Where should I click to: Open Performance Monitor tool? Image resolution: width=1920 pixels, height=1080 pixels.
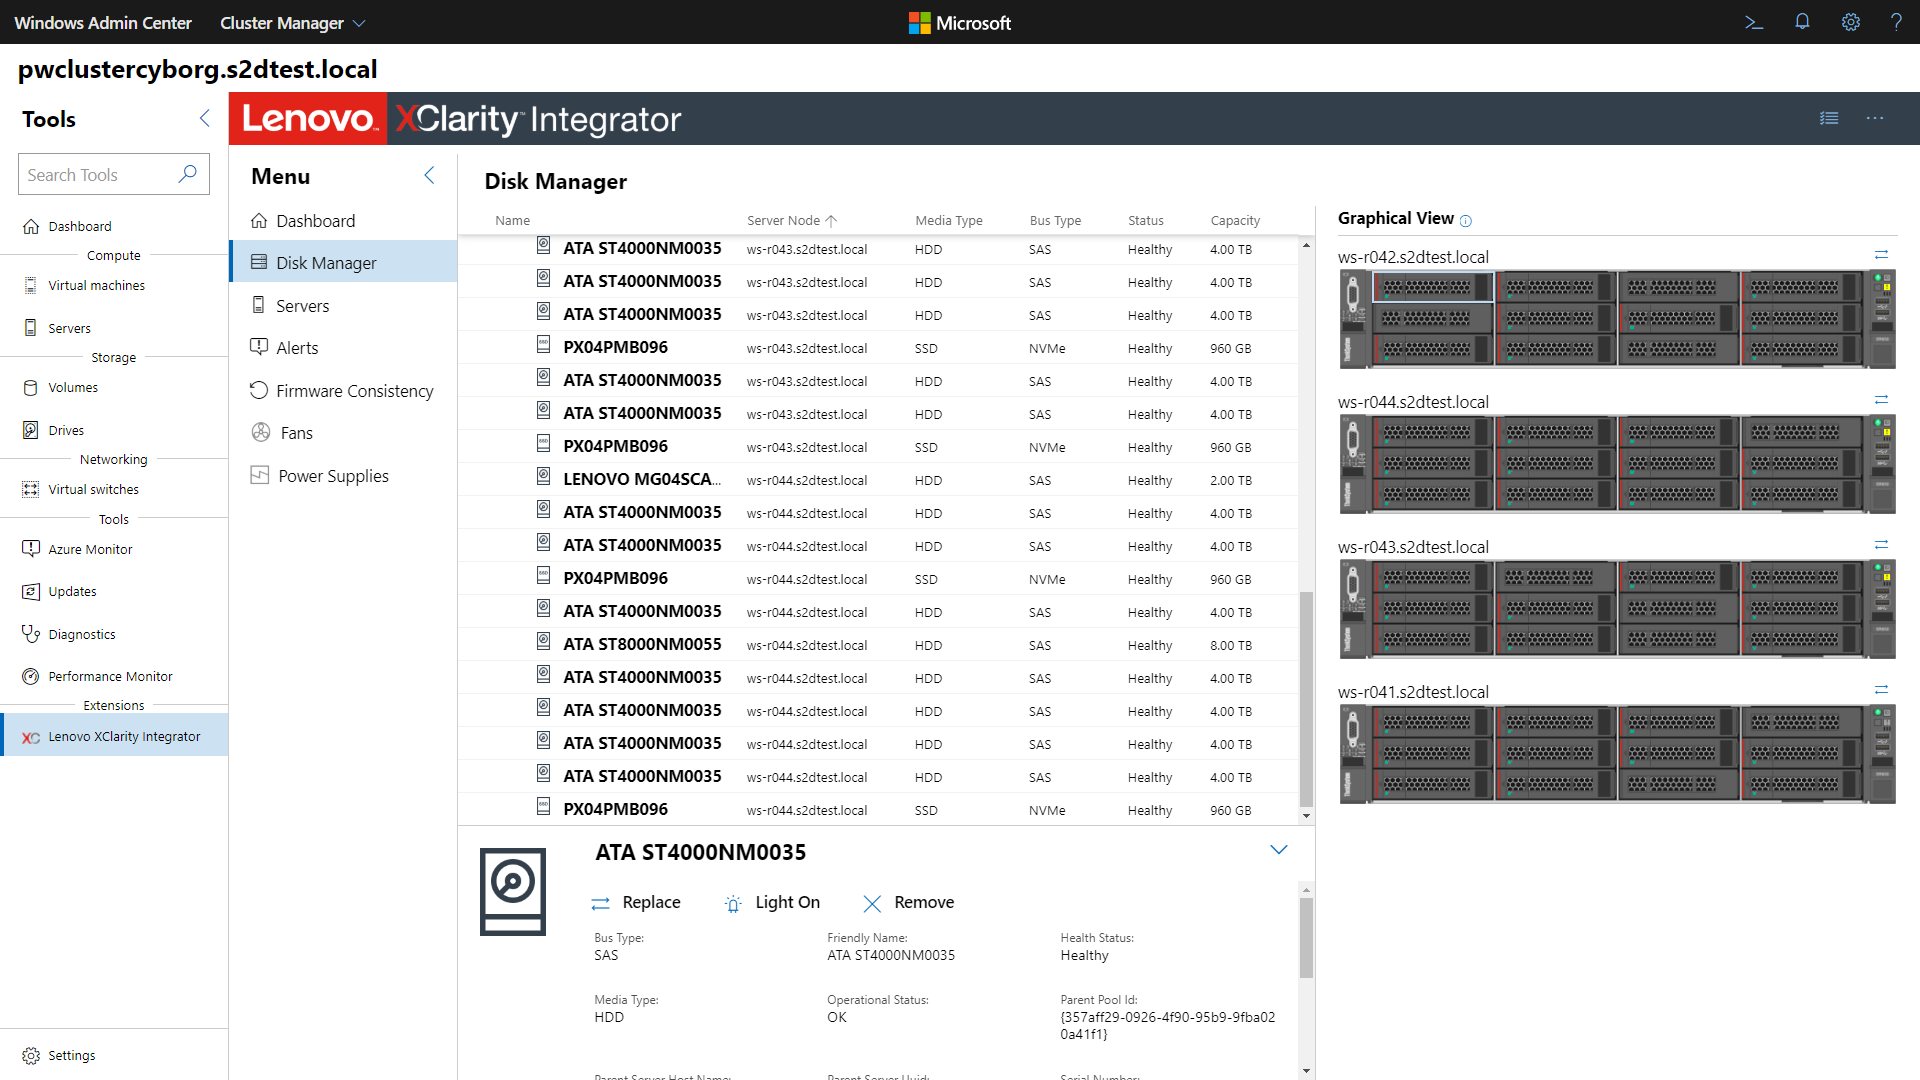coord(114,676)
